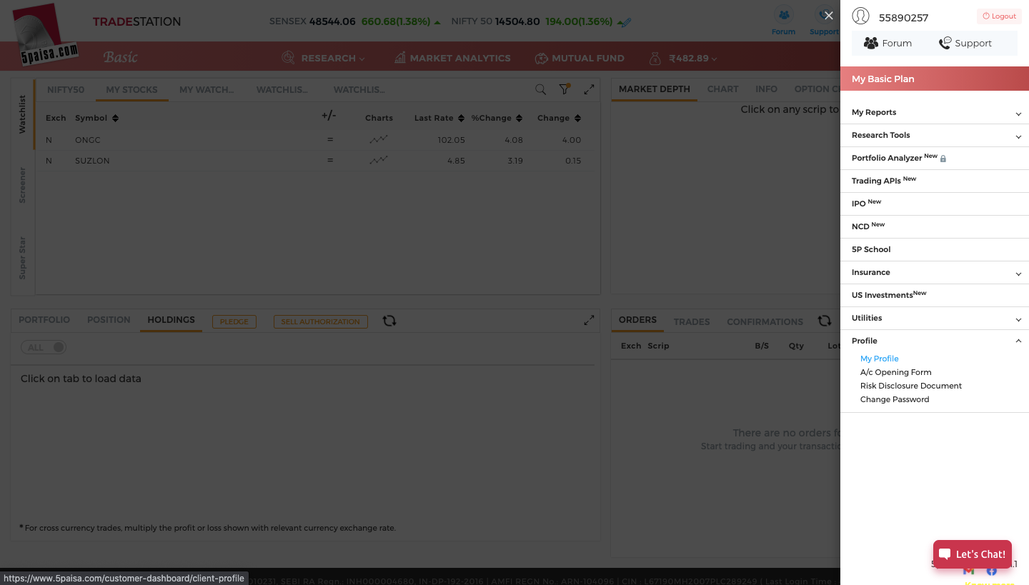The width and height of the screenshot is (1029, 585).
Task: Select the Screener vertical tab
Action: coord(22,184)
